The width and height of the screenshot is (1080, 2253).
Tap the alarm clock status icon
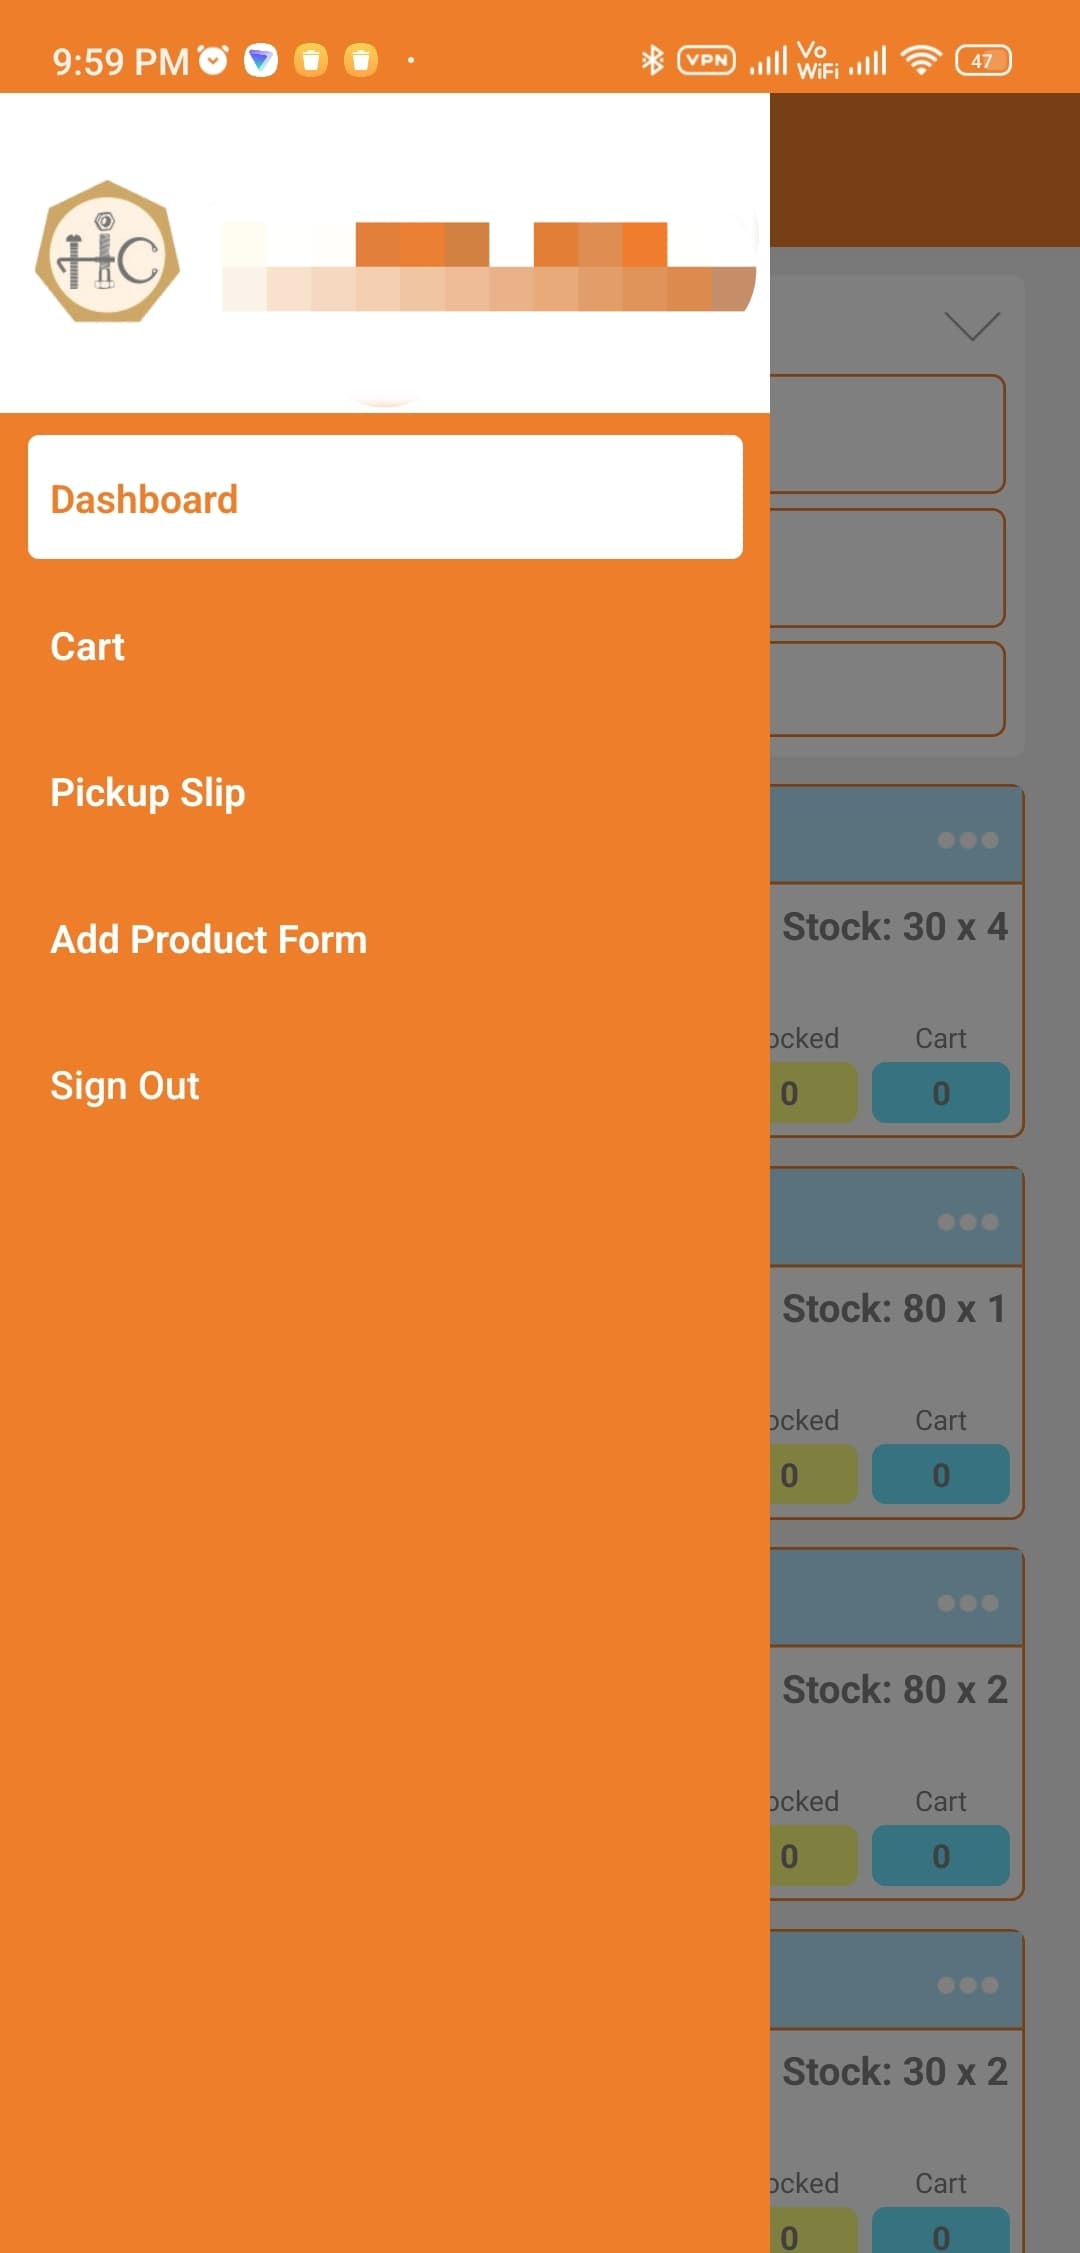pyautogui.click(x=213, y=60)
